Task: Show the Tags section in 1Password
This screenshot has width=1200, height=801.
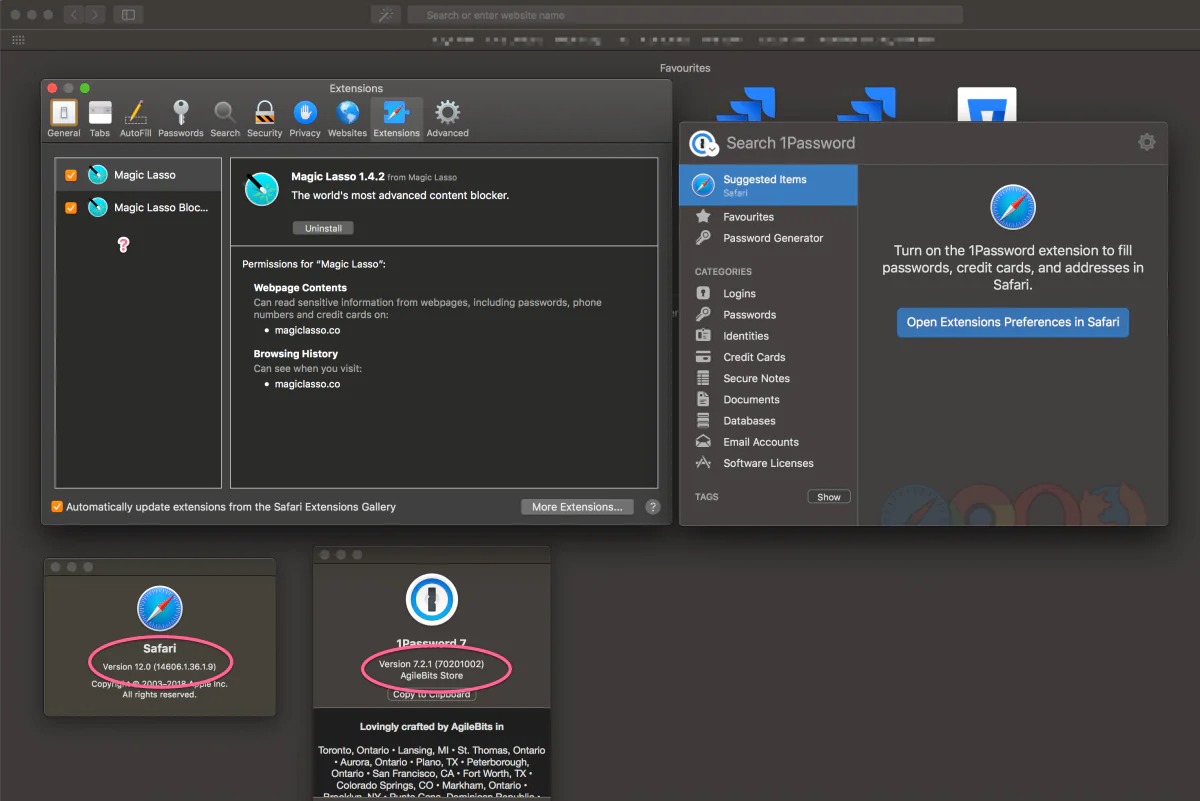Action: 828,497
